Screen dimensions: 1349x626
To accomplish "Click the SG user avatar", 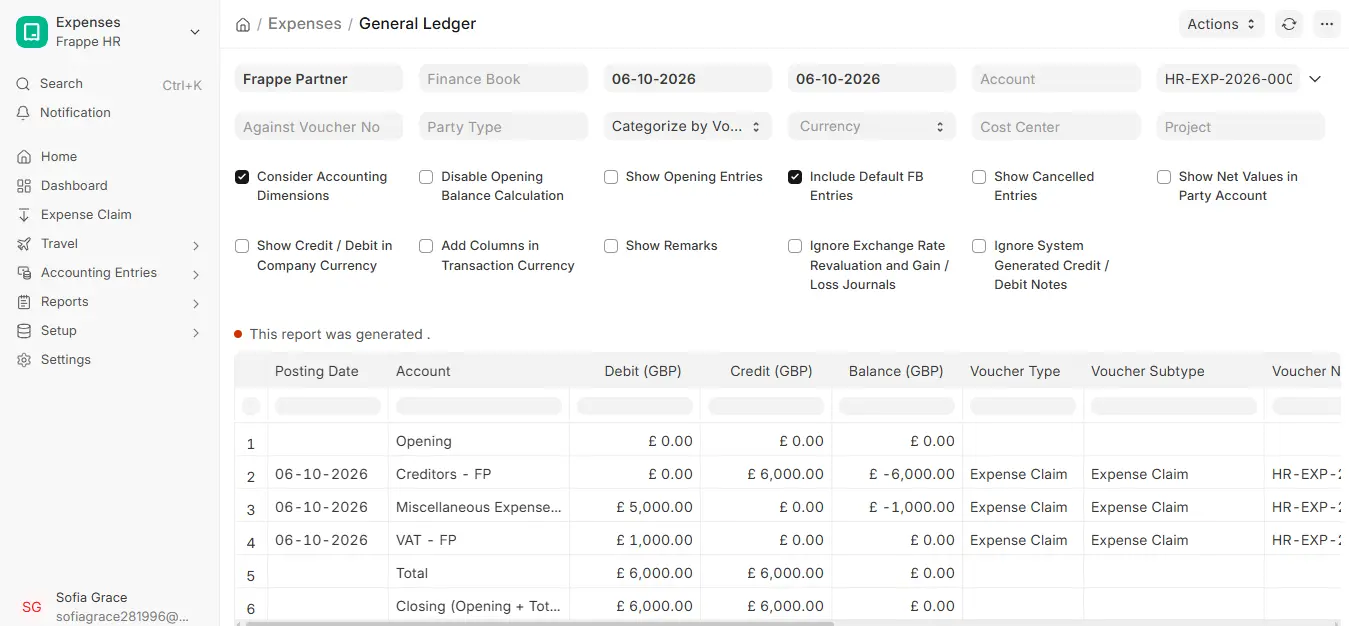I will 32,607.
